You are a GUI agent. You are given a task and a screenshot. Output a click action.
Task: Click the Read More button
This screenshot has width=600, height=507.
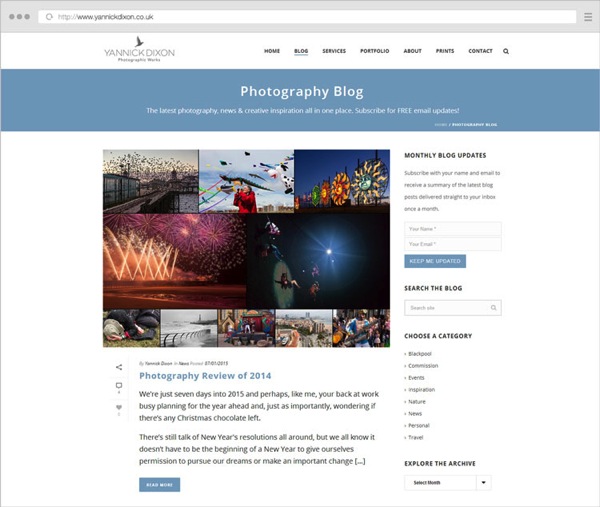[x=160, y=485]
